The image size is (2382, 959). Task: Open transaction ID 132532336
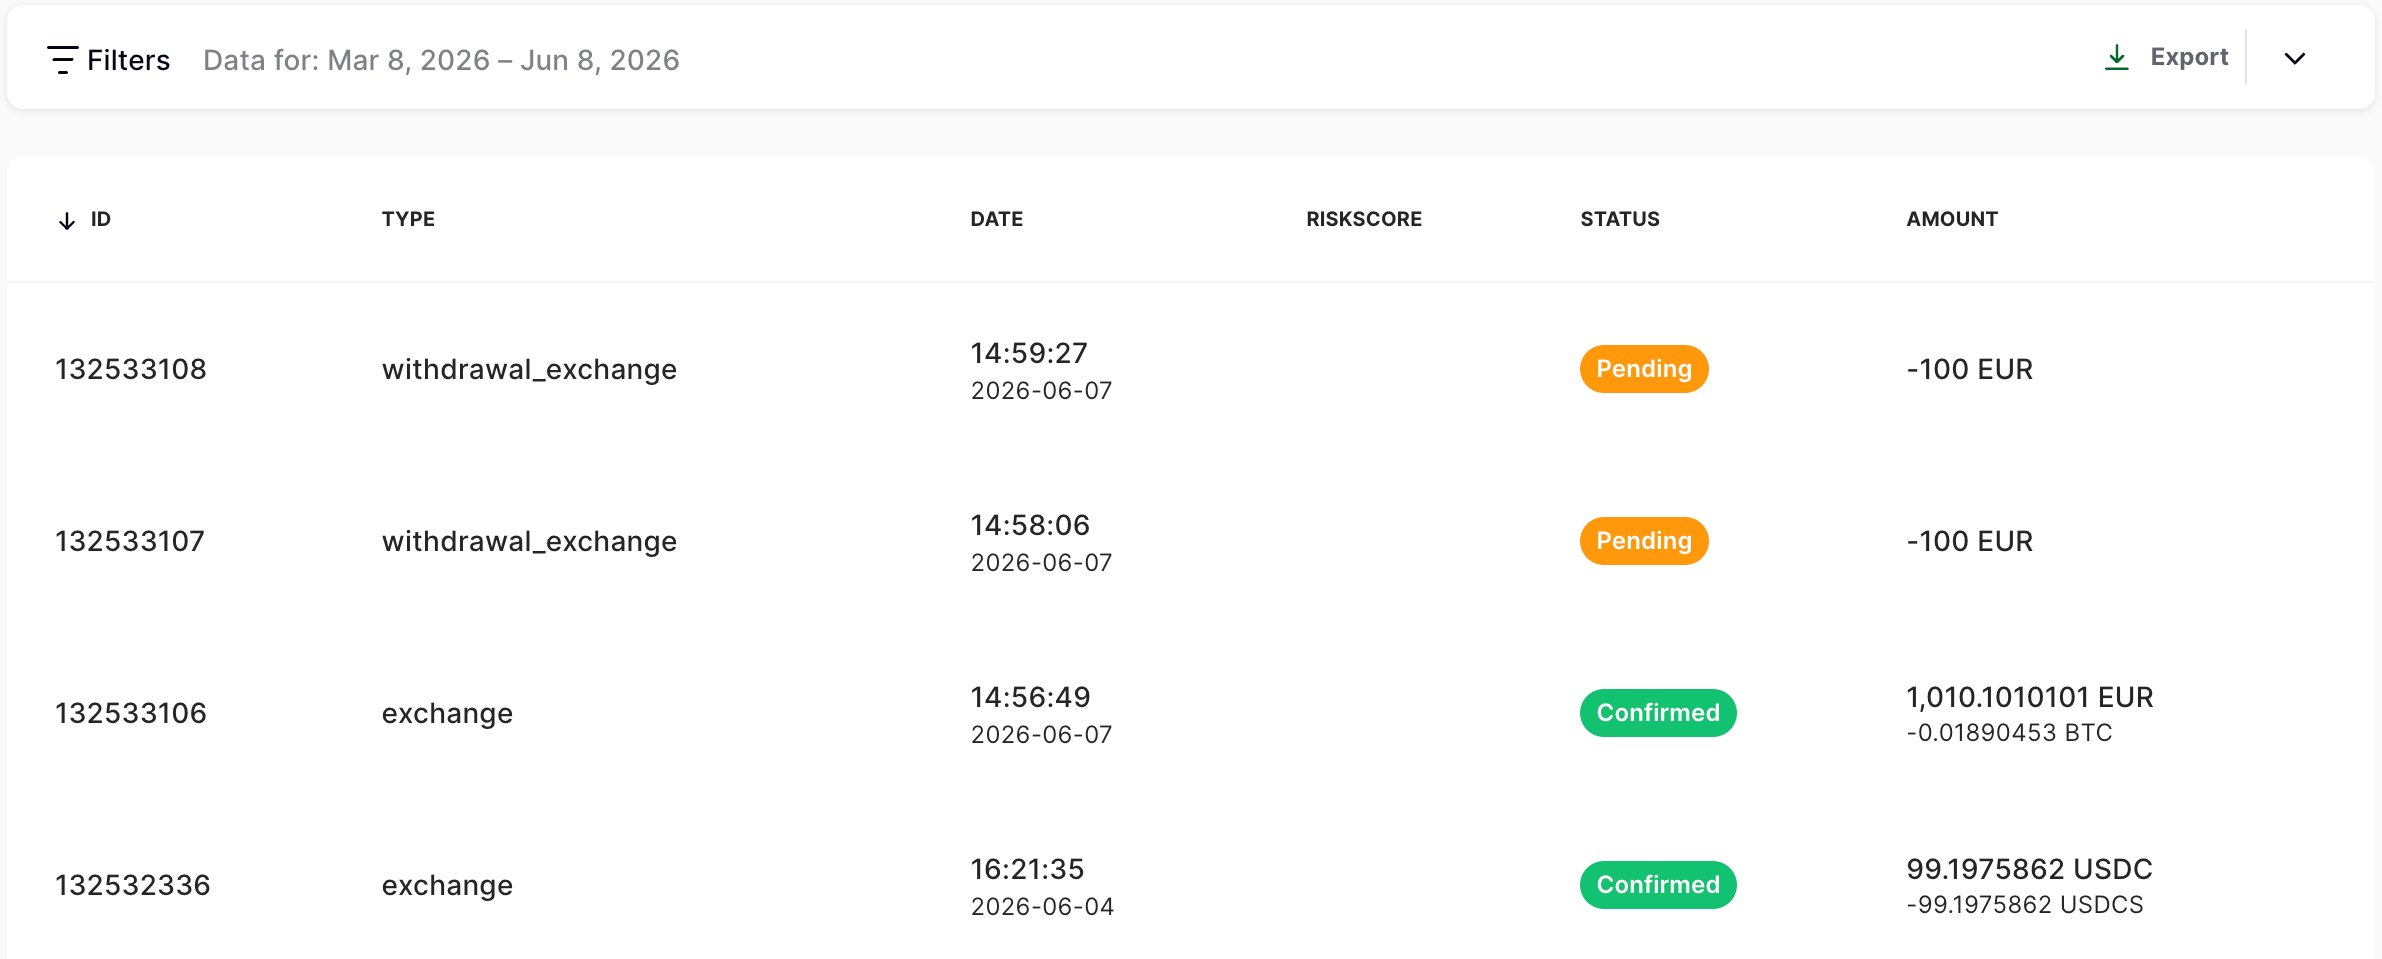tap(133, 885)
